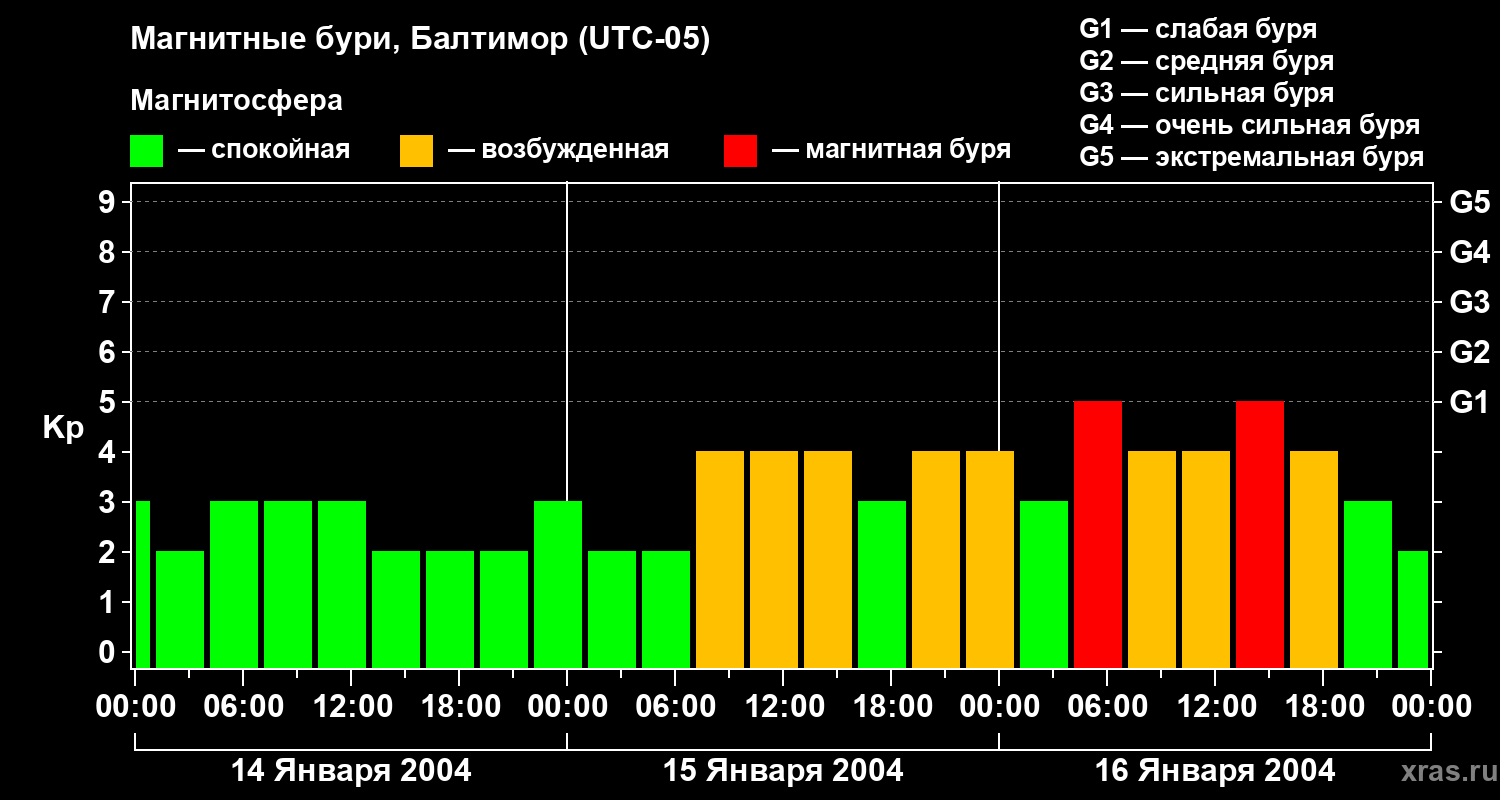Click the second red bar on 16 January
Screen dimensions: 1500x800
[1260, 534]
